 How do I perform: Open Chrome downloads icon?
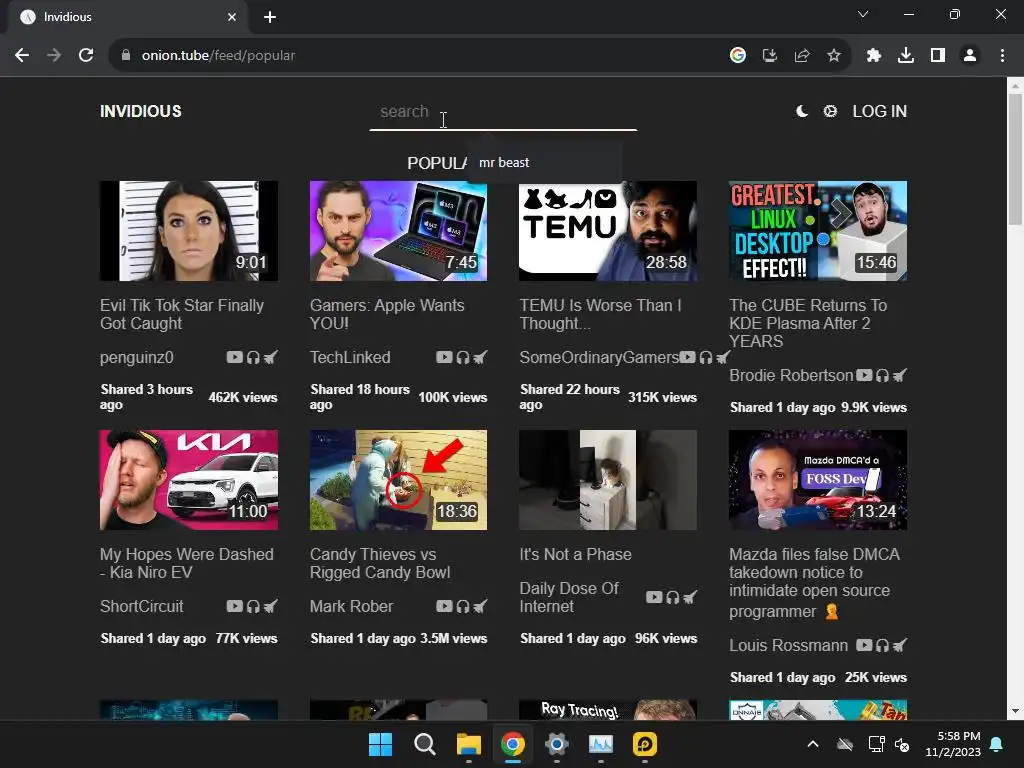[x=906, y=56]
